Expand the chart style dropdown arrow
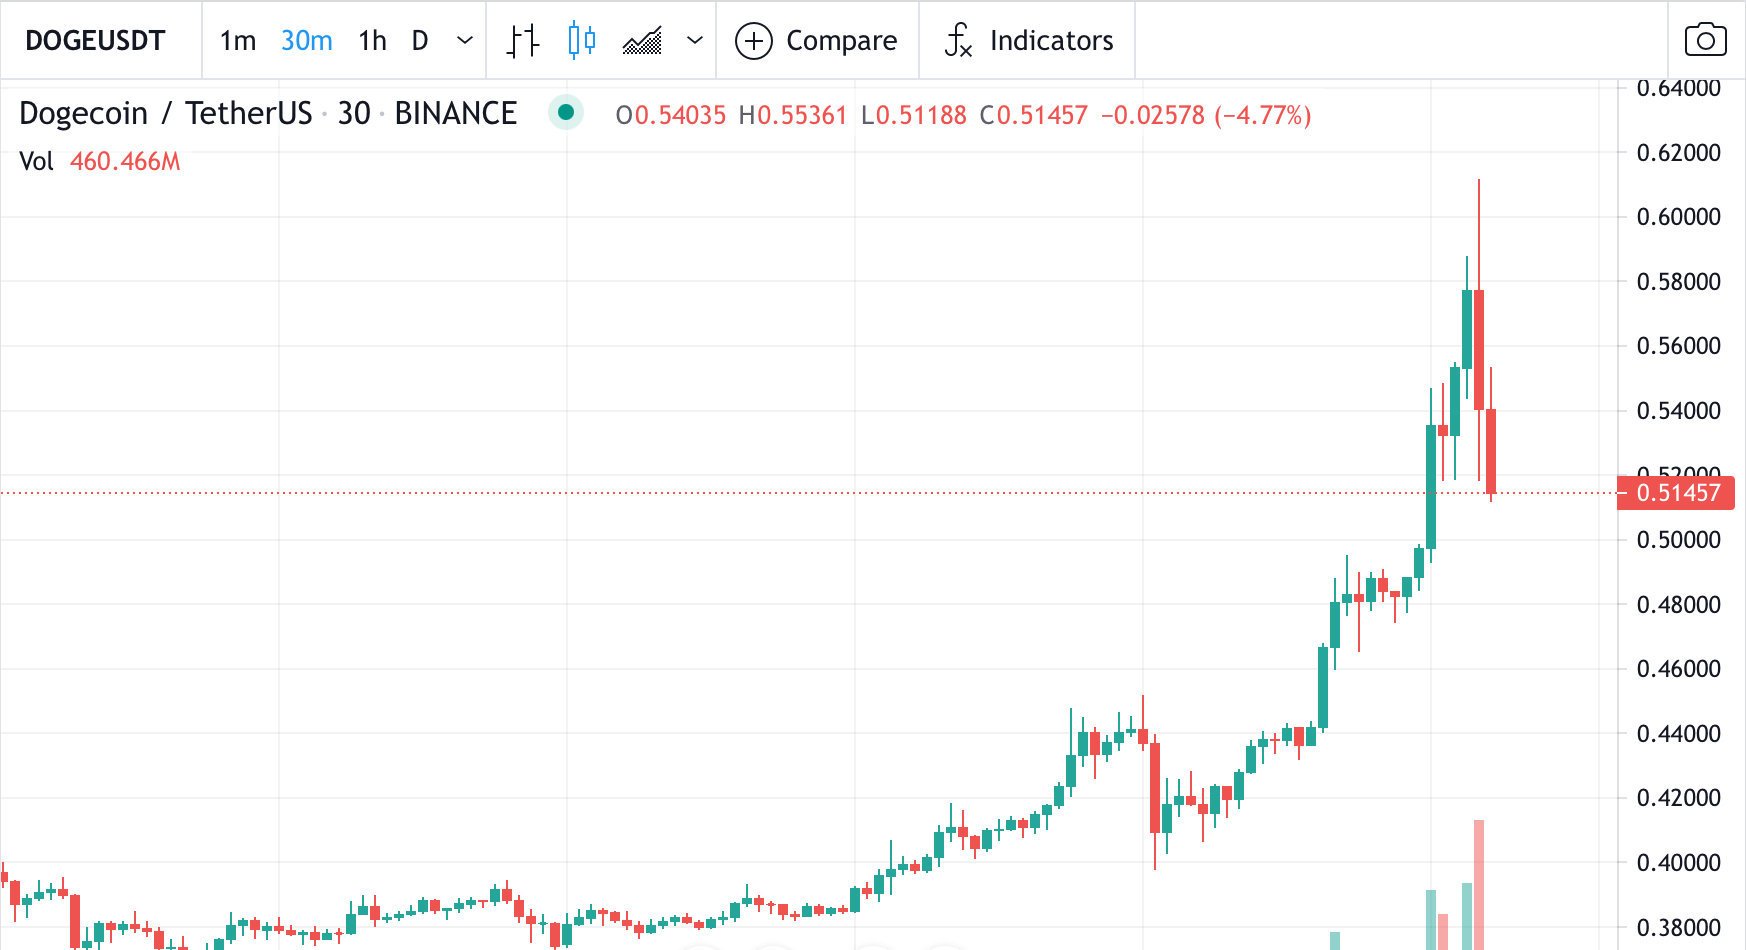Image resolution: width=1746 pixels, height=950 pixels. [695, 41]
